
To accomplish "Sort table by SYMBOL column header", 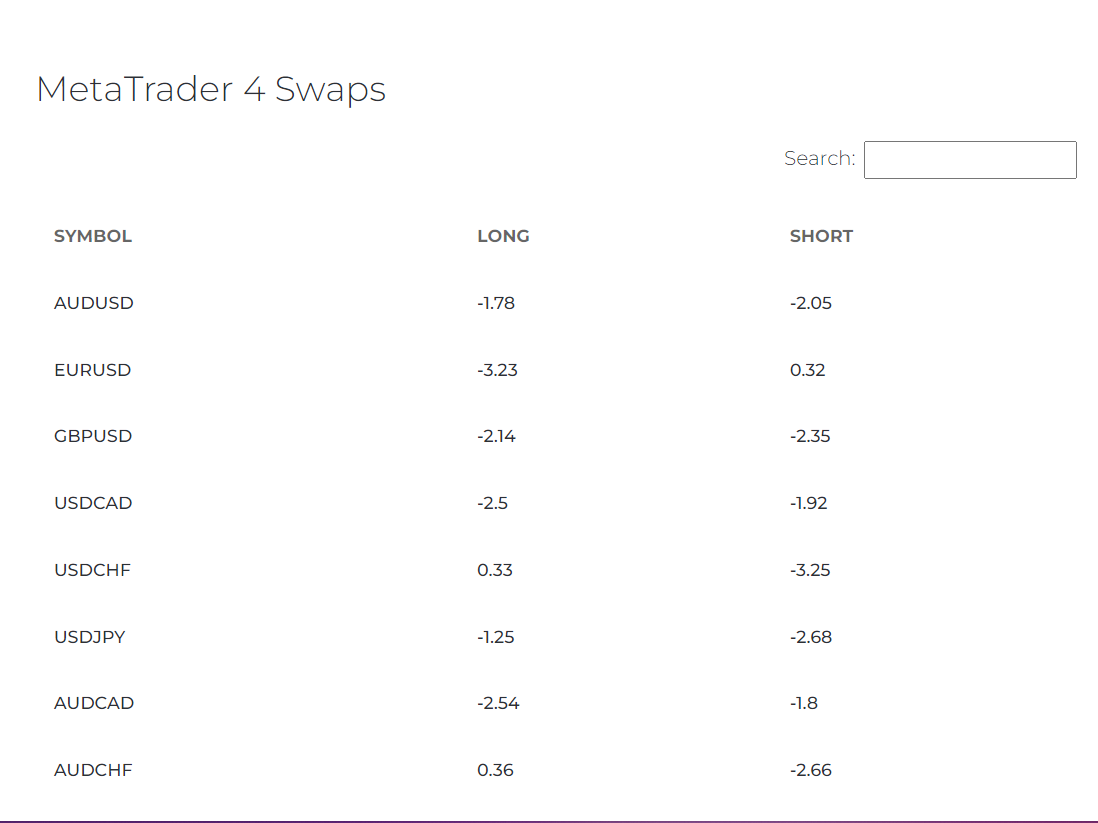I will tap(93, 236).
